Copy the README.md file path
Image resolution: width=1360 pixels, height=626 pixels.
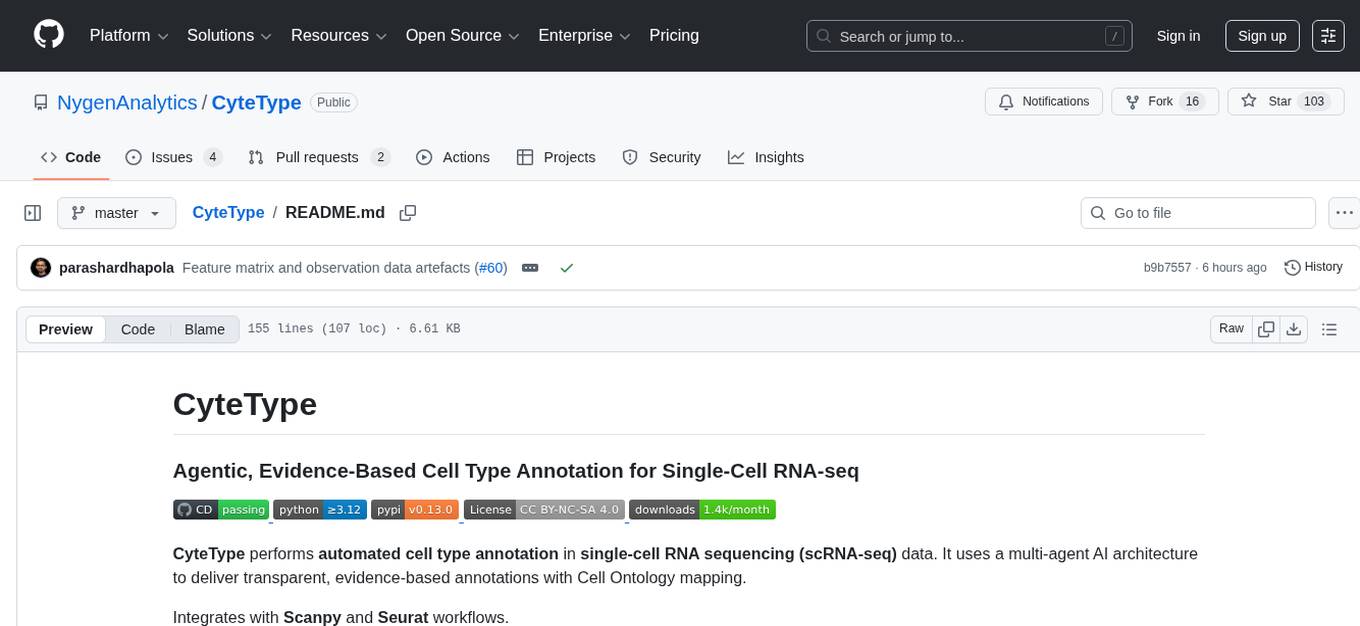click(x=407, y=213)
